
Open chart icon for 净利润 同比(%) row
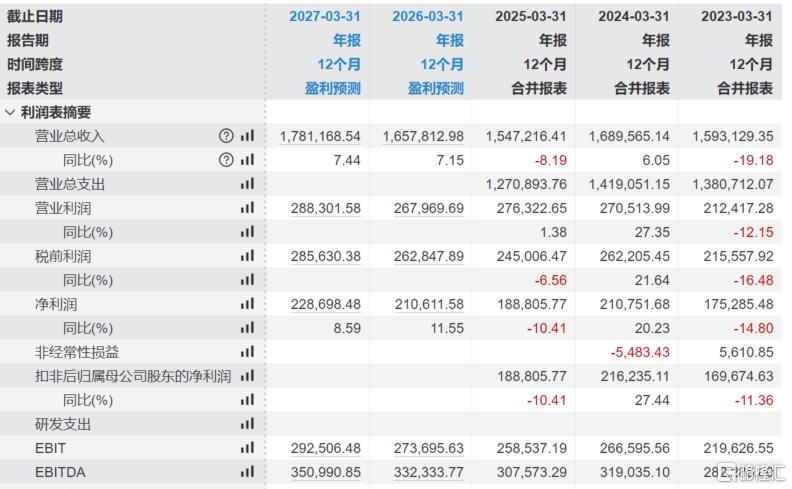click(x=247, y=328)
